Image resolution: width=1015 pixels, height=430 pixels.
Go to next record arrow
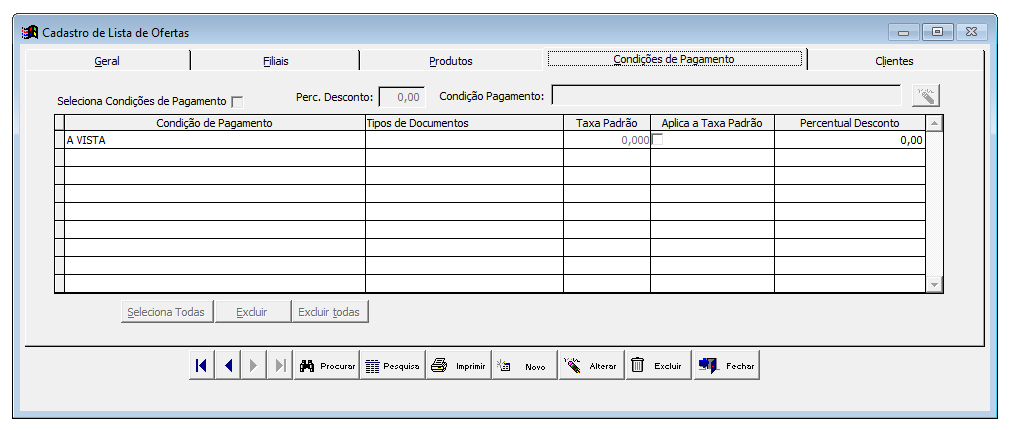[x=254, y=366]
